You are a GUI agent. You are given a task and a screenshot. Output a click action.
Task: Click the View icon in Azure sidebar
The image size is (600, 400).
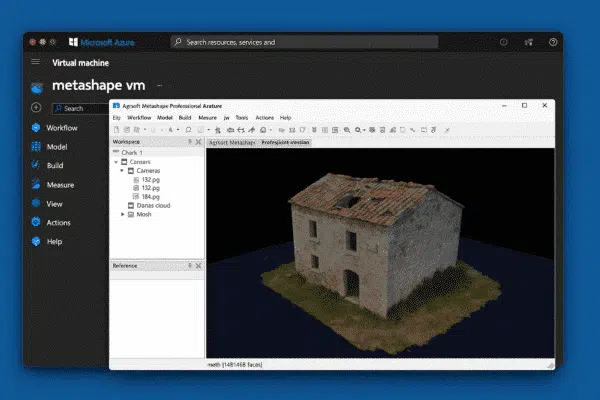[x=35, y=204]
